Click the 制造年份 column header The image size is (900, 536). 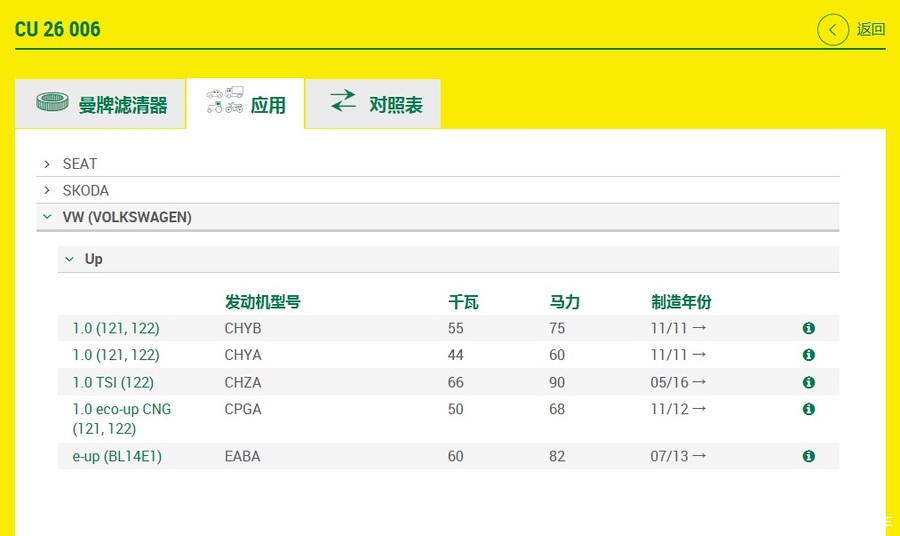(681, 302)
